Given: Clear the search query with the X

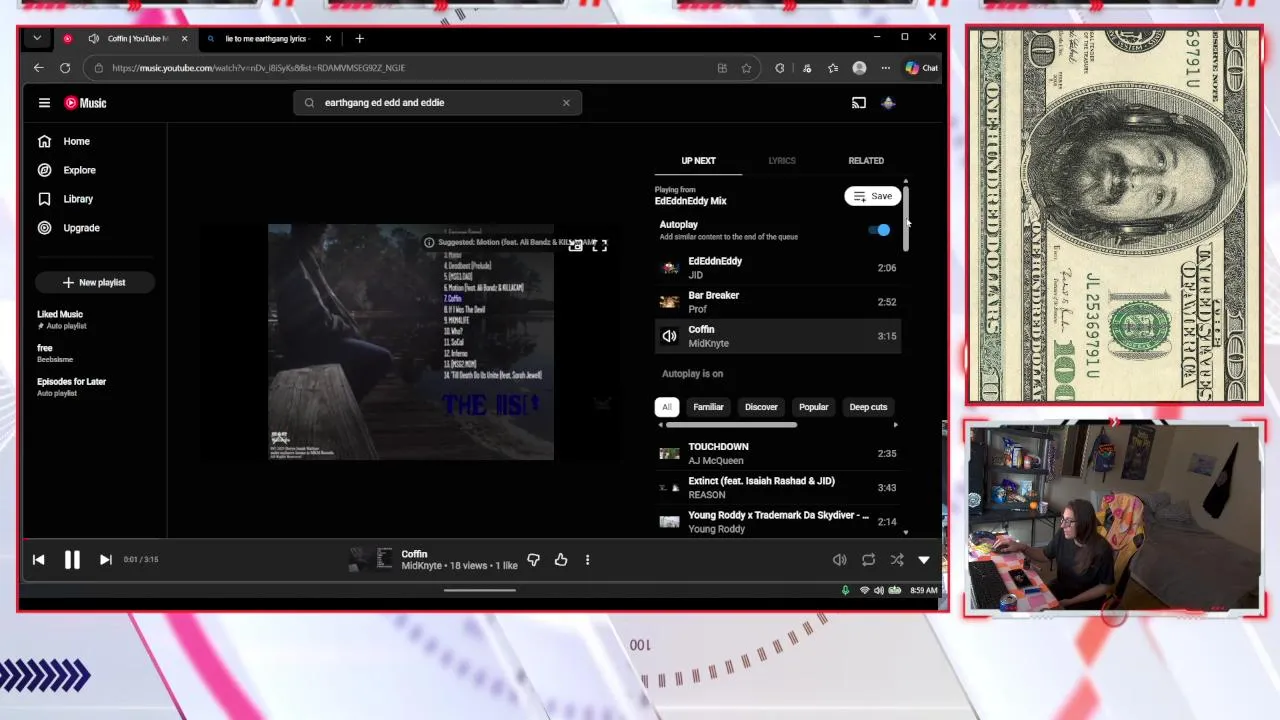Looking at the screenshot, I should pyautogui.click(x=566, y=102).
